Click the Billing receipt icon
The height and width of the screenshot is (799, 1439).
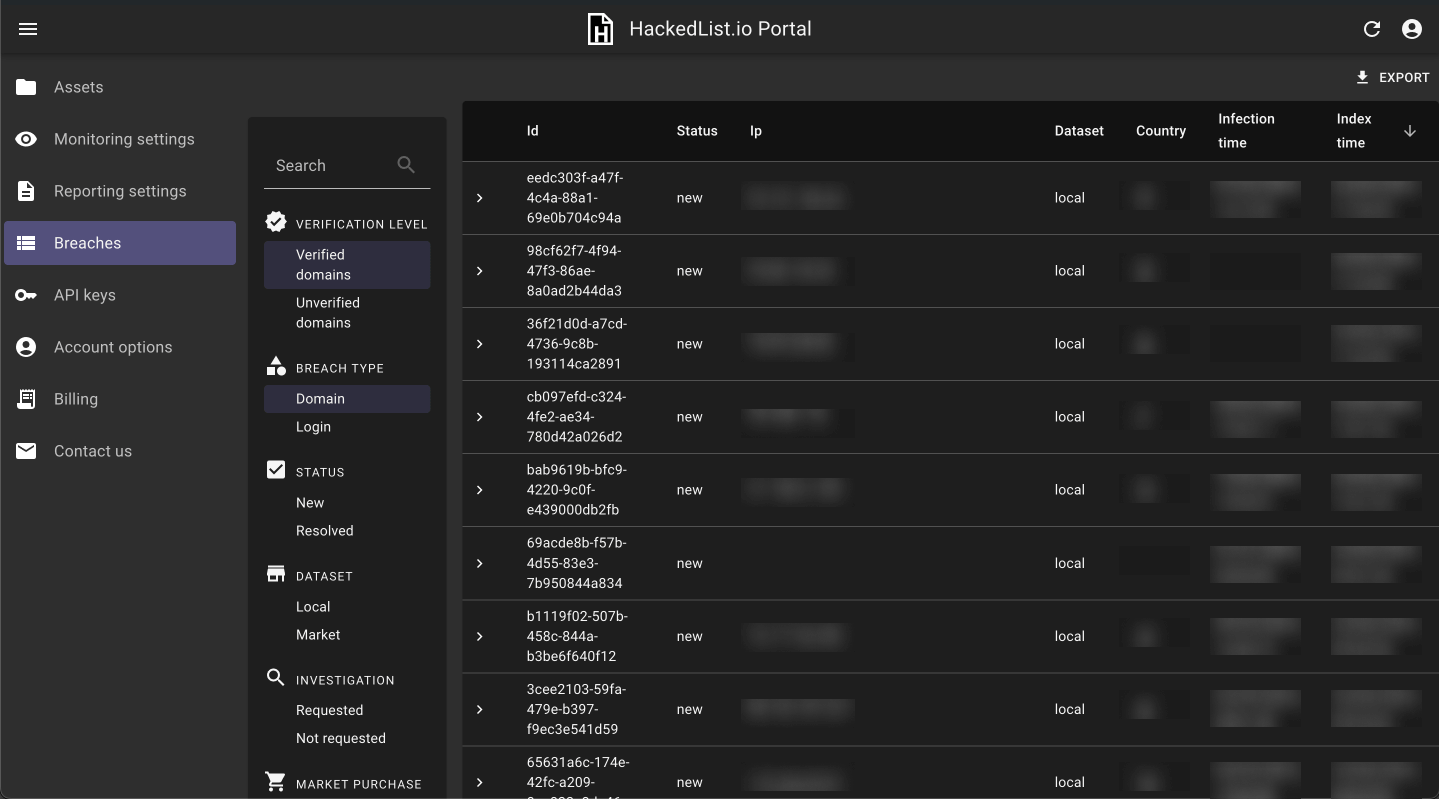[26, 399]
